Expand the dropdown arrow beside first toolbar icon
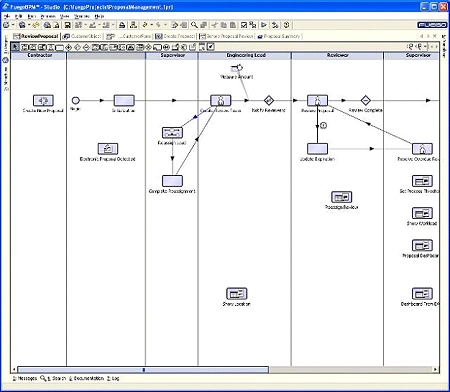The width and height of the screenshot is (450, 392). [x=13, y=25]
